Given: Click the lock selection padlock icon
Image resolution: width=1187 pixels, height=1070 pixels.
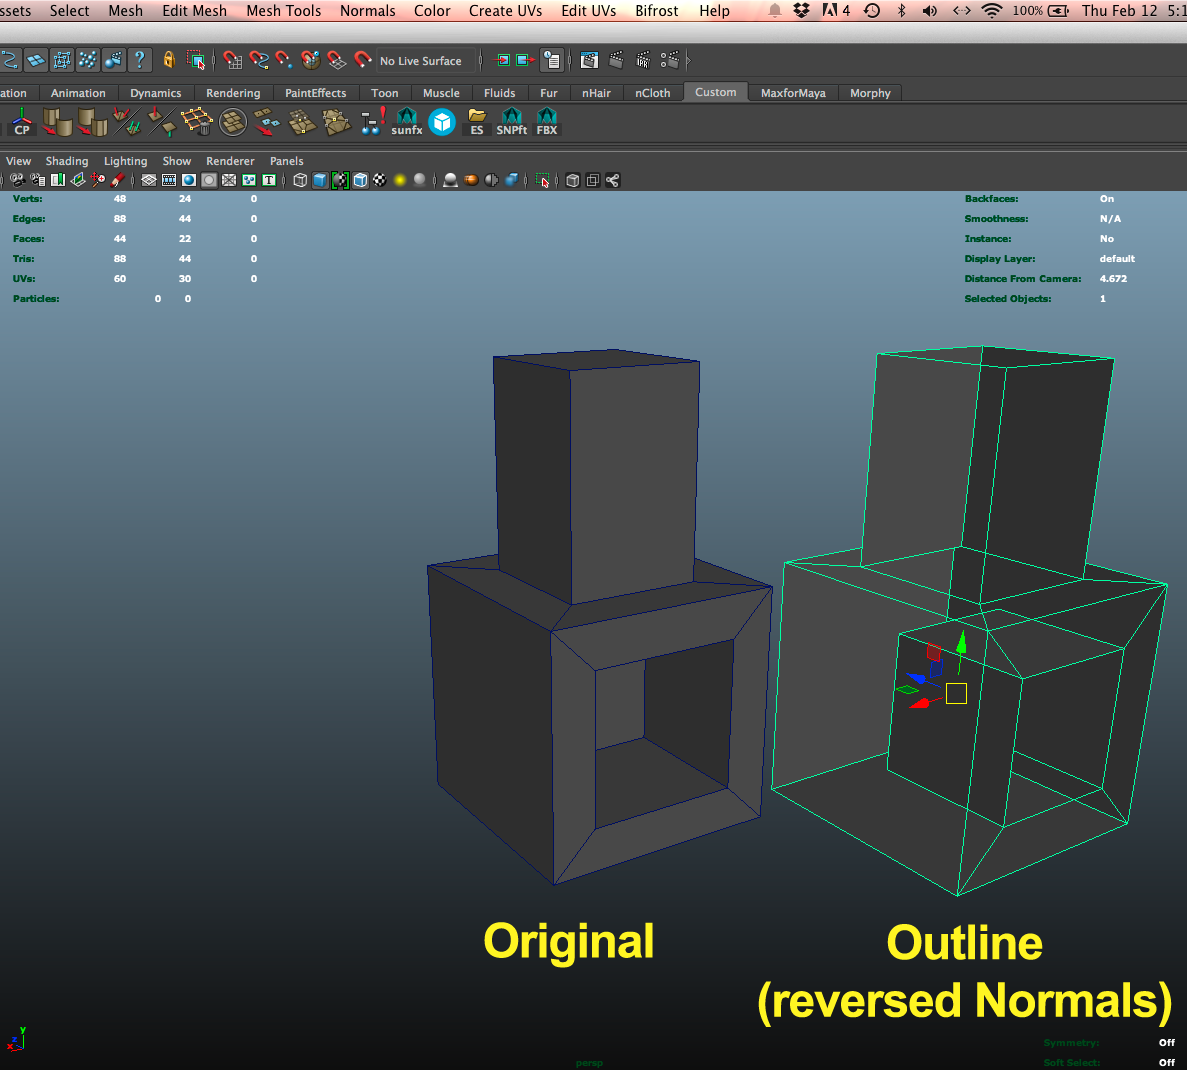Looking at the screenshot, I should click(x=169, y=60).
